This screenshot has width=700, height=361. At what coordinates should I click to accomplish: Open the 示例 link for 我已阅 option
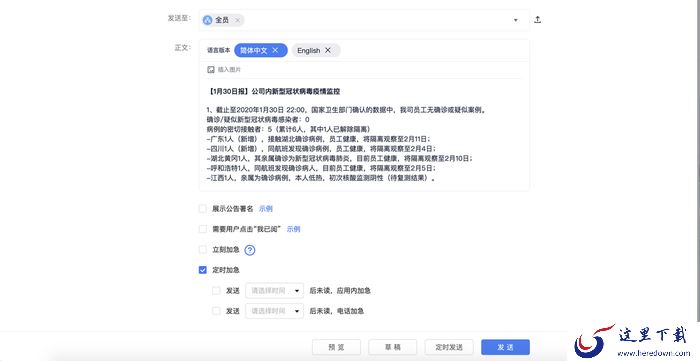293,229
